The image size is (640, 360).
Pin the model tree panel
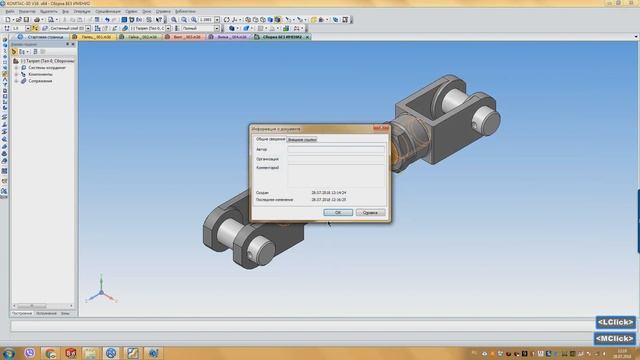68,44
